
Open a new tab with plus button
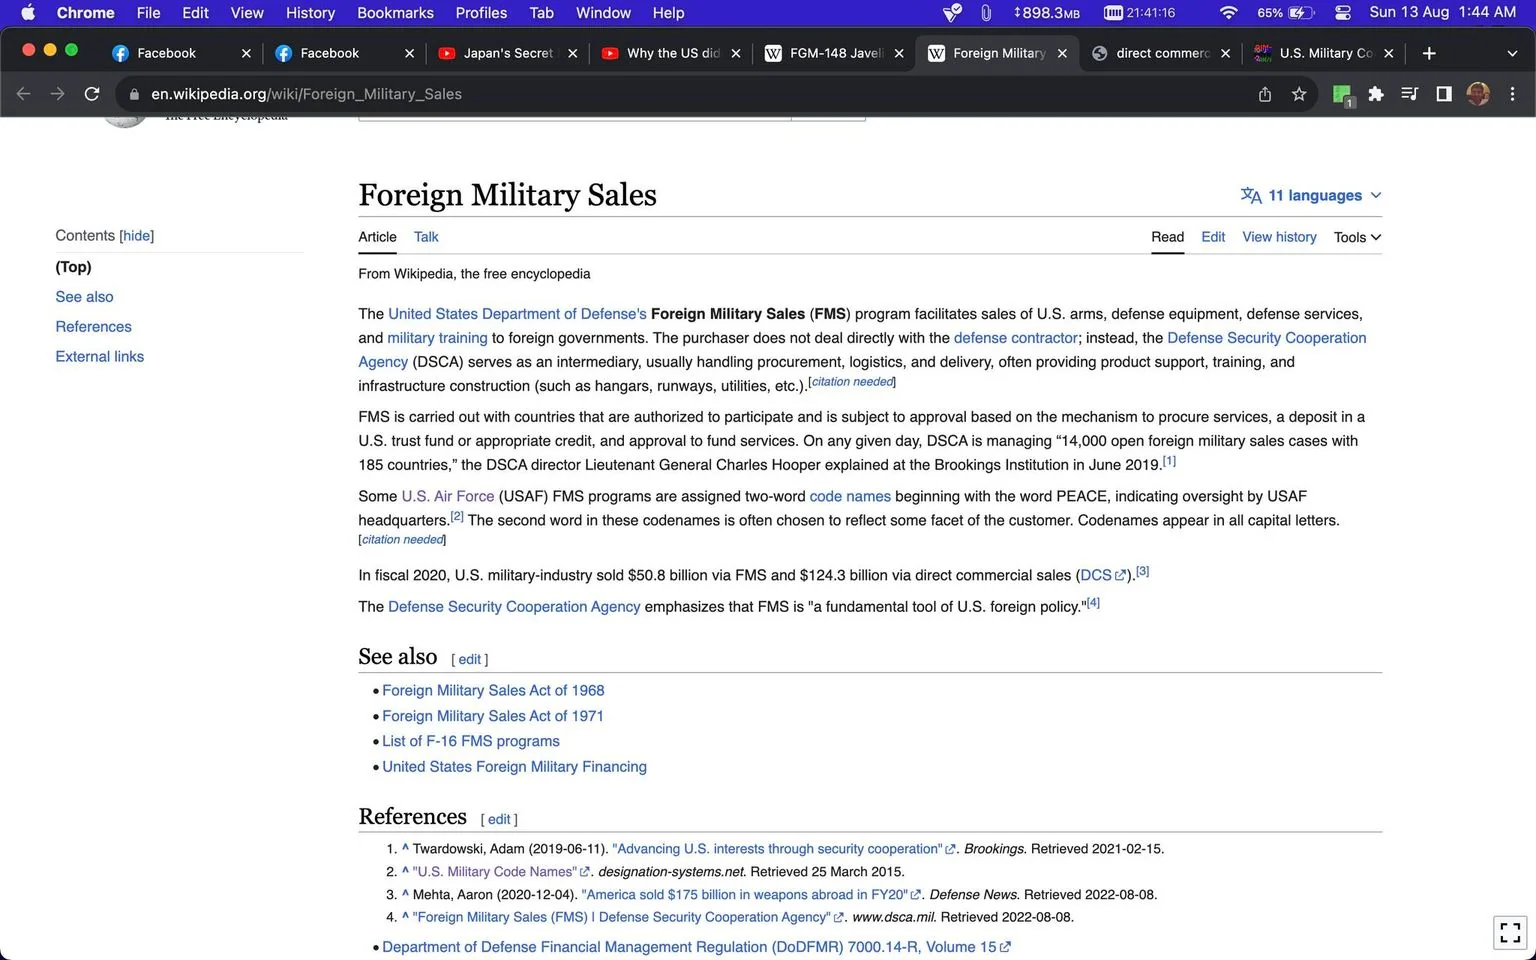point(1429,53)
